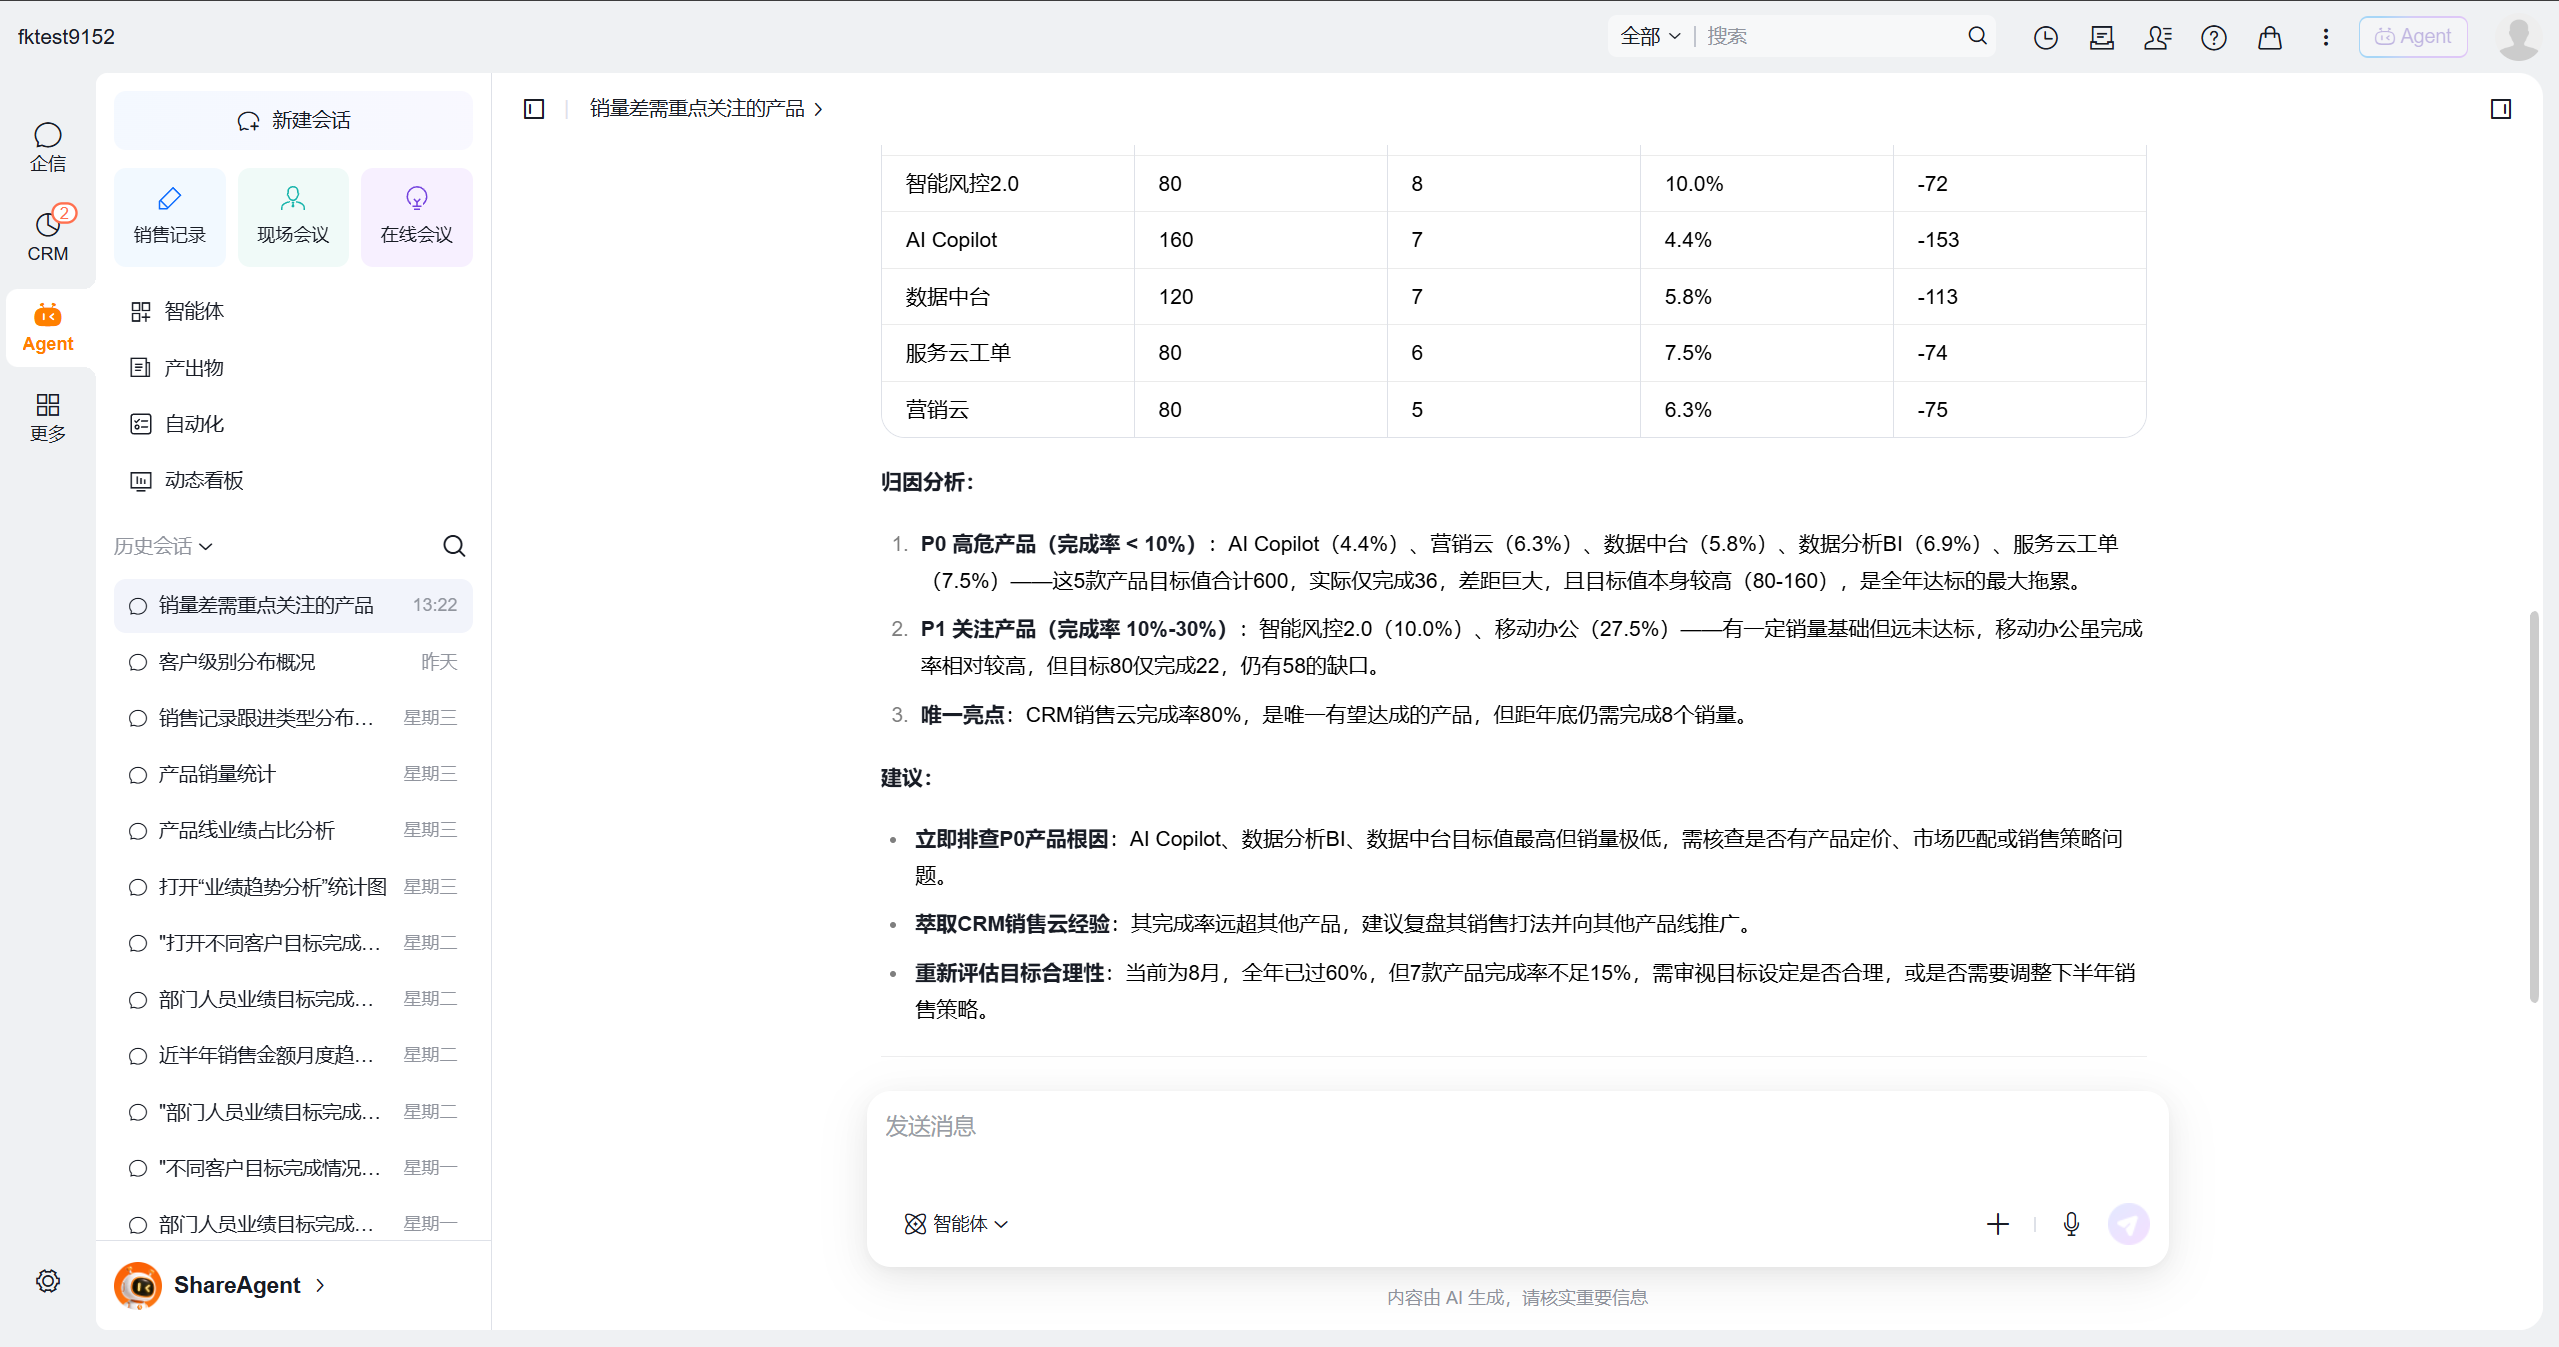The width and height of the screenshot is (2559, 1347).
Task: Open the help question mark icon
Action: (2213, 38)
